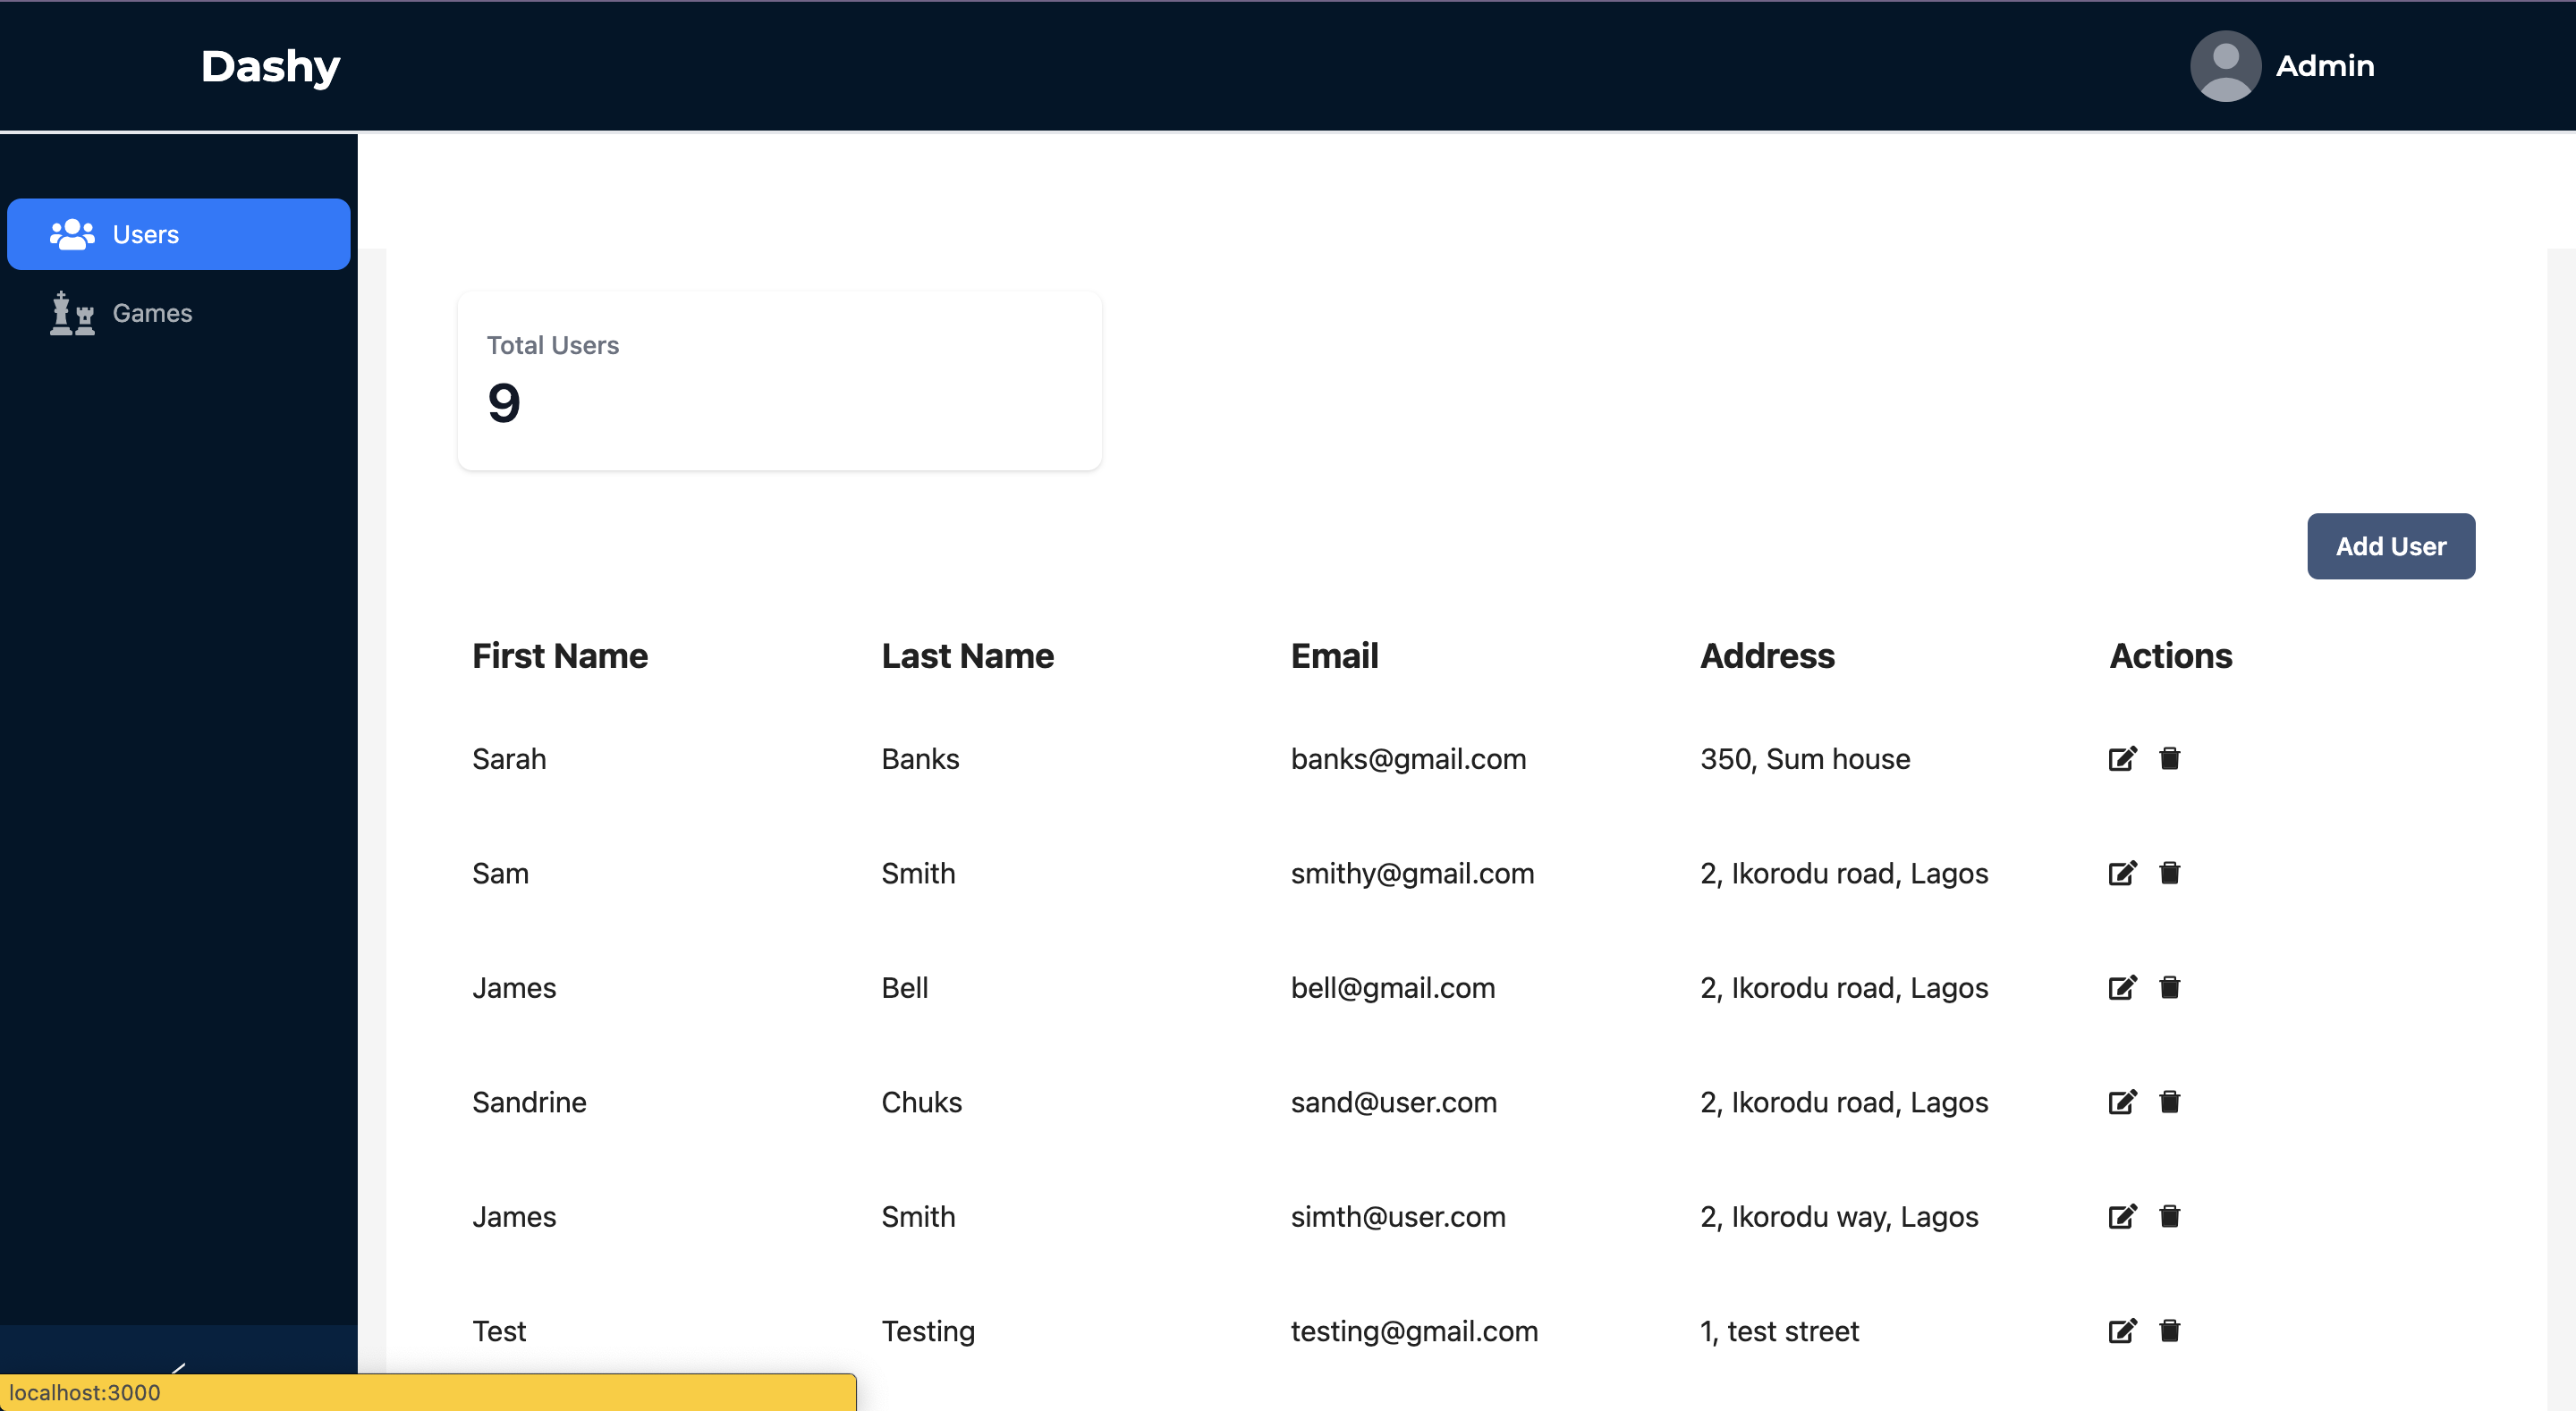The width and height of the screenshot is (2576, 1411).
Task: Click the Admin profile name
Action: point(2325,66)
